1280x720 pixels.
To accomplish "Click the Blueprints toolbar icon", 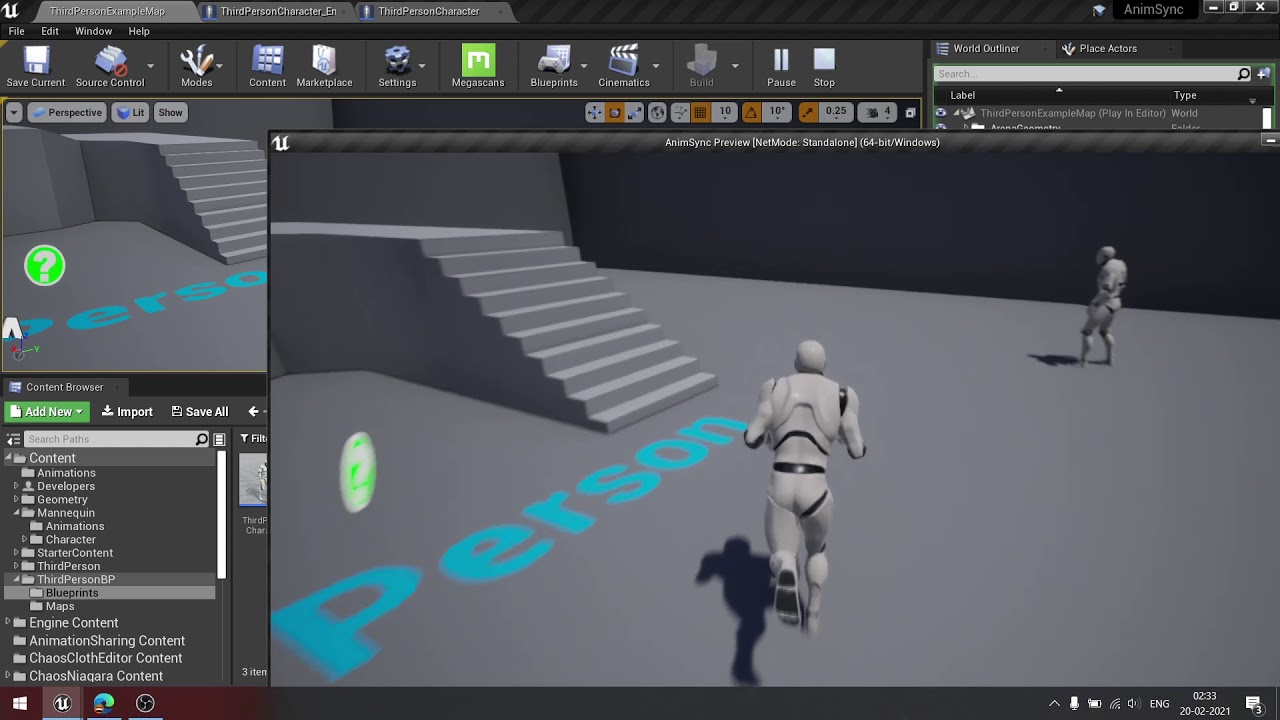I will [x=554, y=67].
